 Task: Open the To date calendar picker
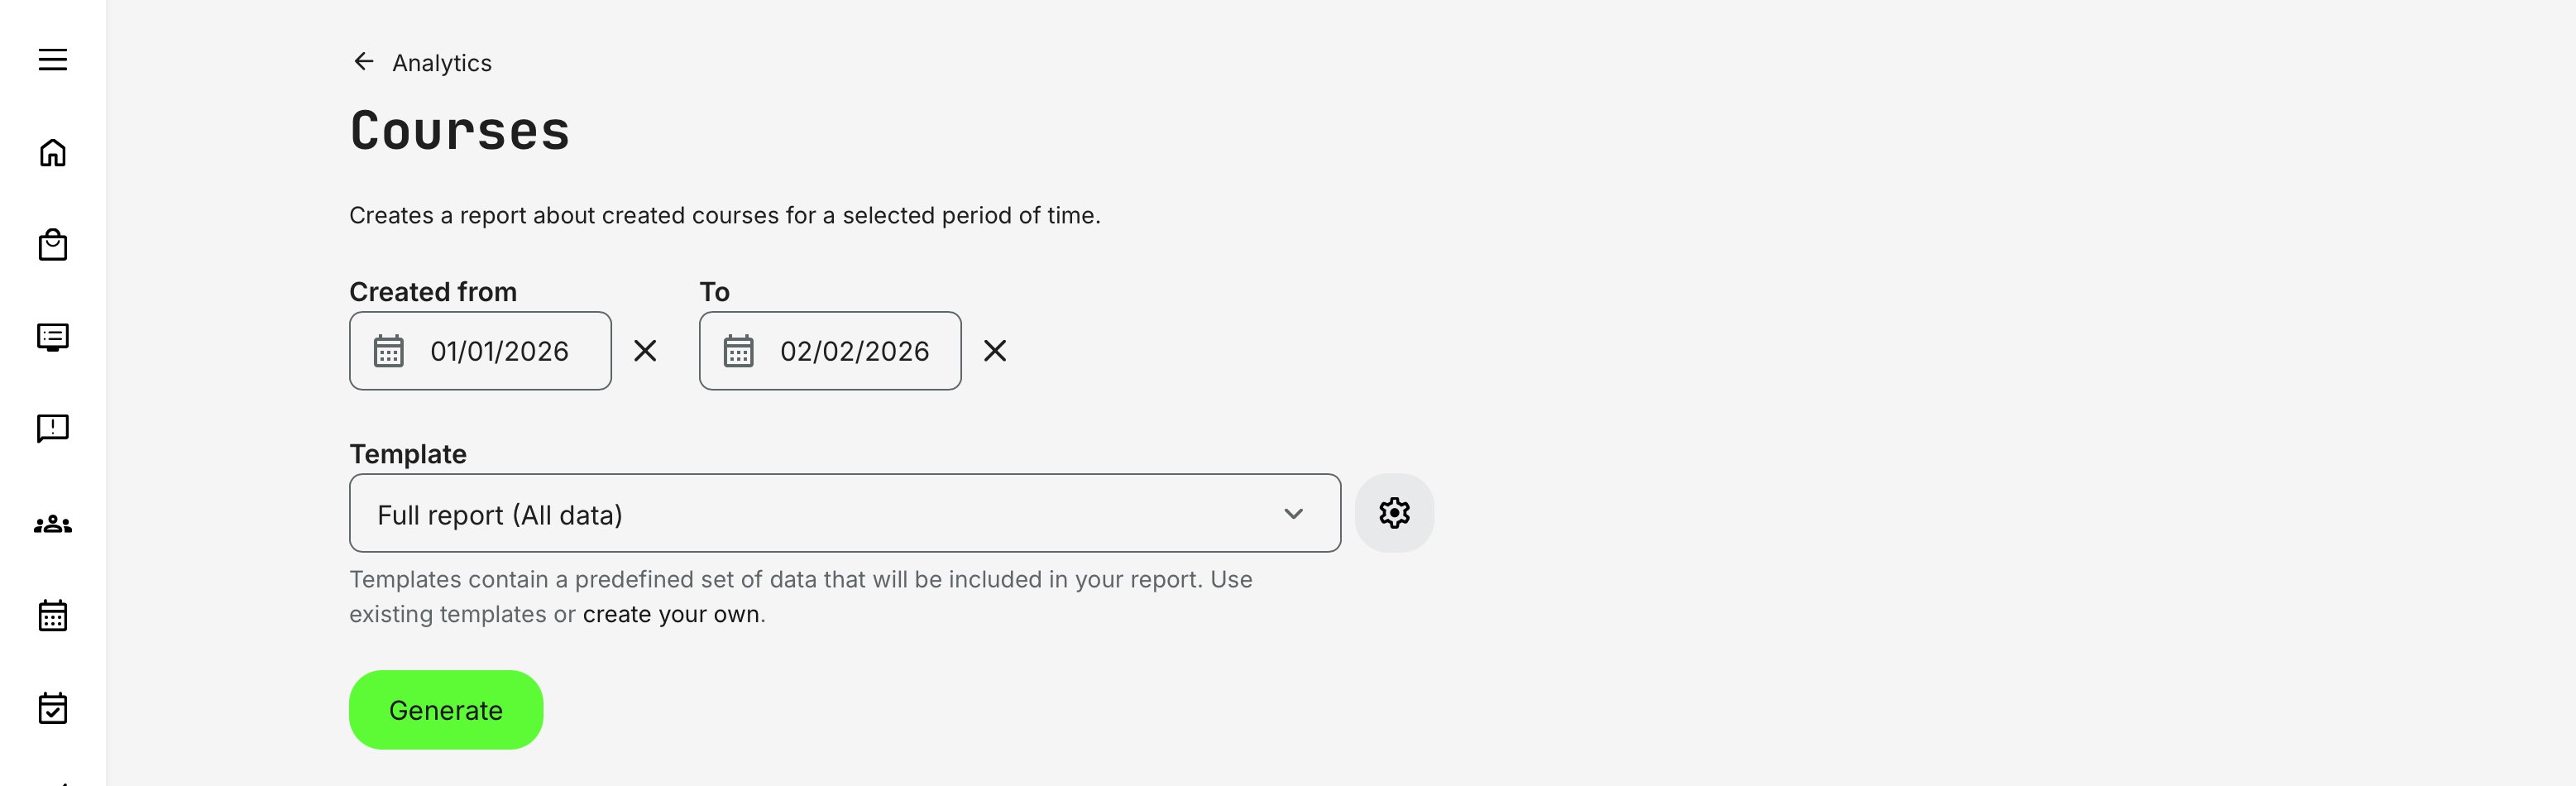coord(739,351)
